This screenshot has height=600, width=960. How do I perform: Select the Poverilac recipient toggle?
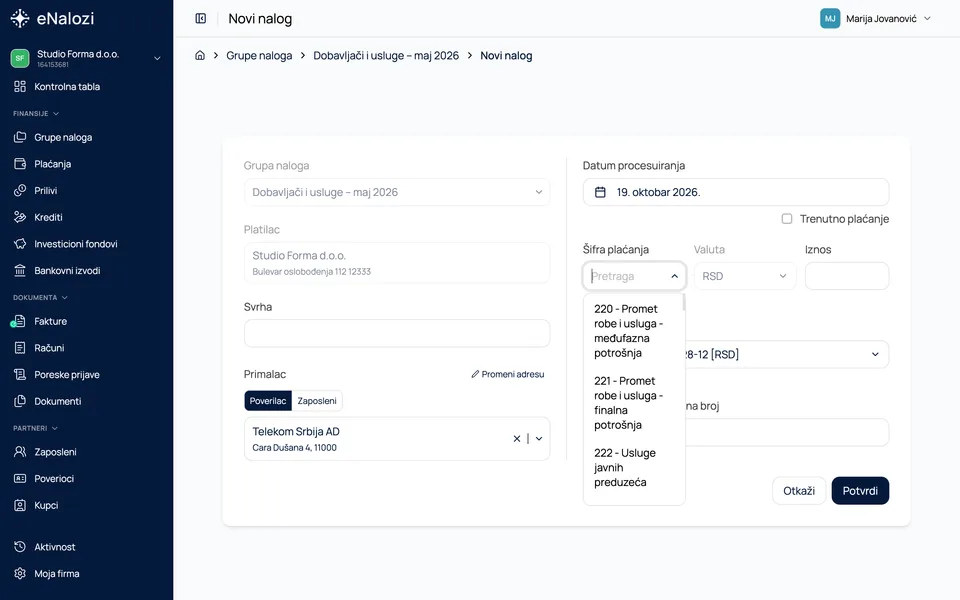tap(268, 401)
